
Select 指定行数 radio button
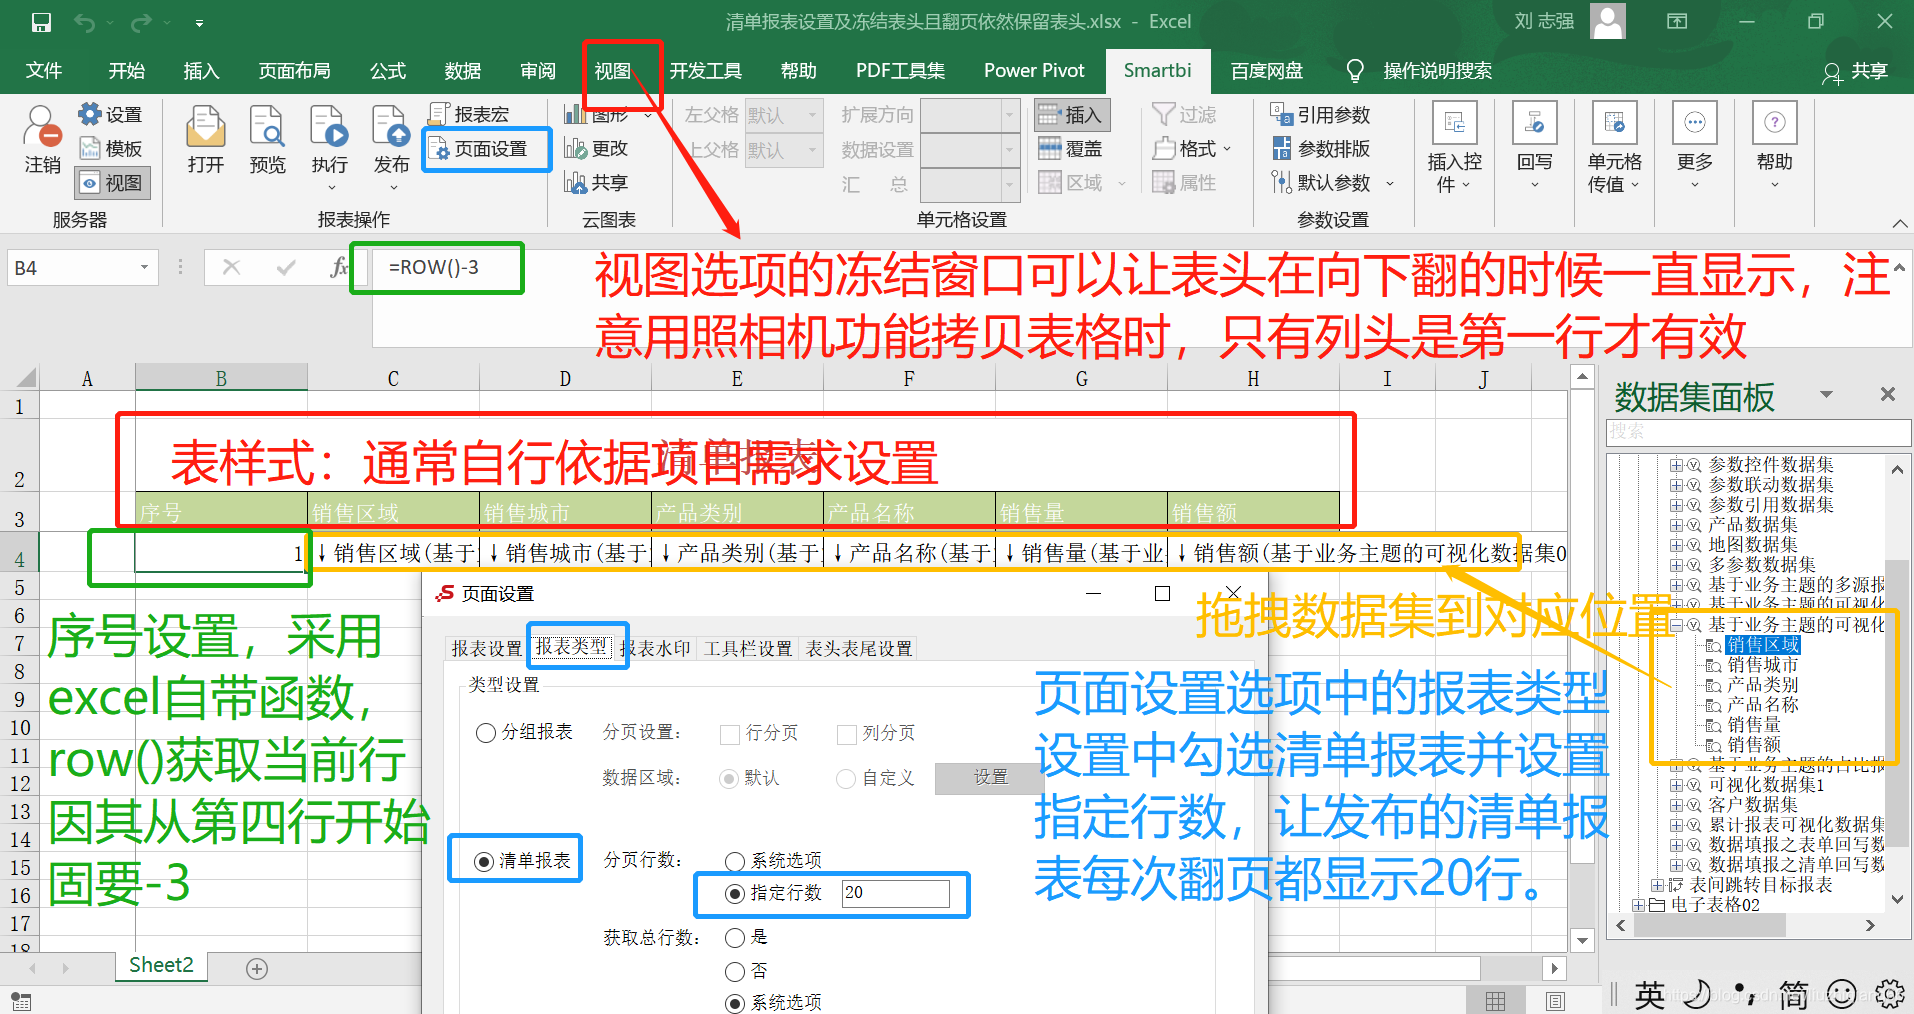pos(735,893)
